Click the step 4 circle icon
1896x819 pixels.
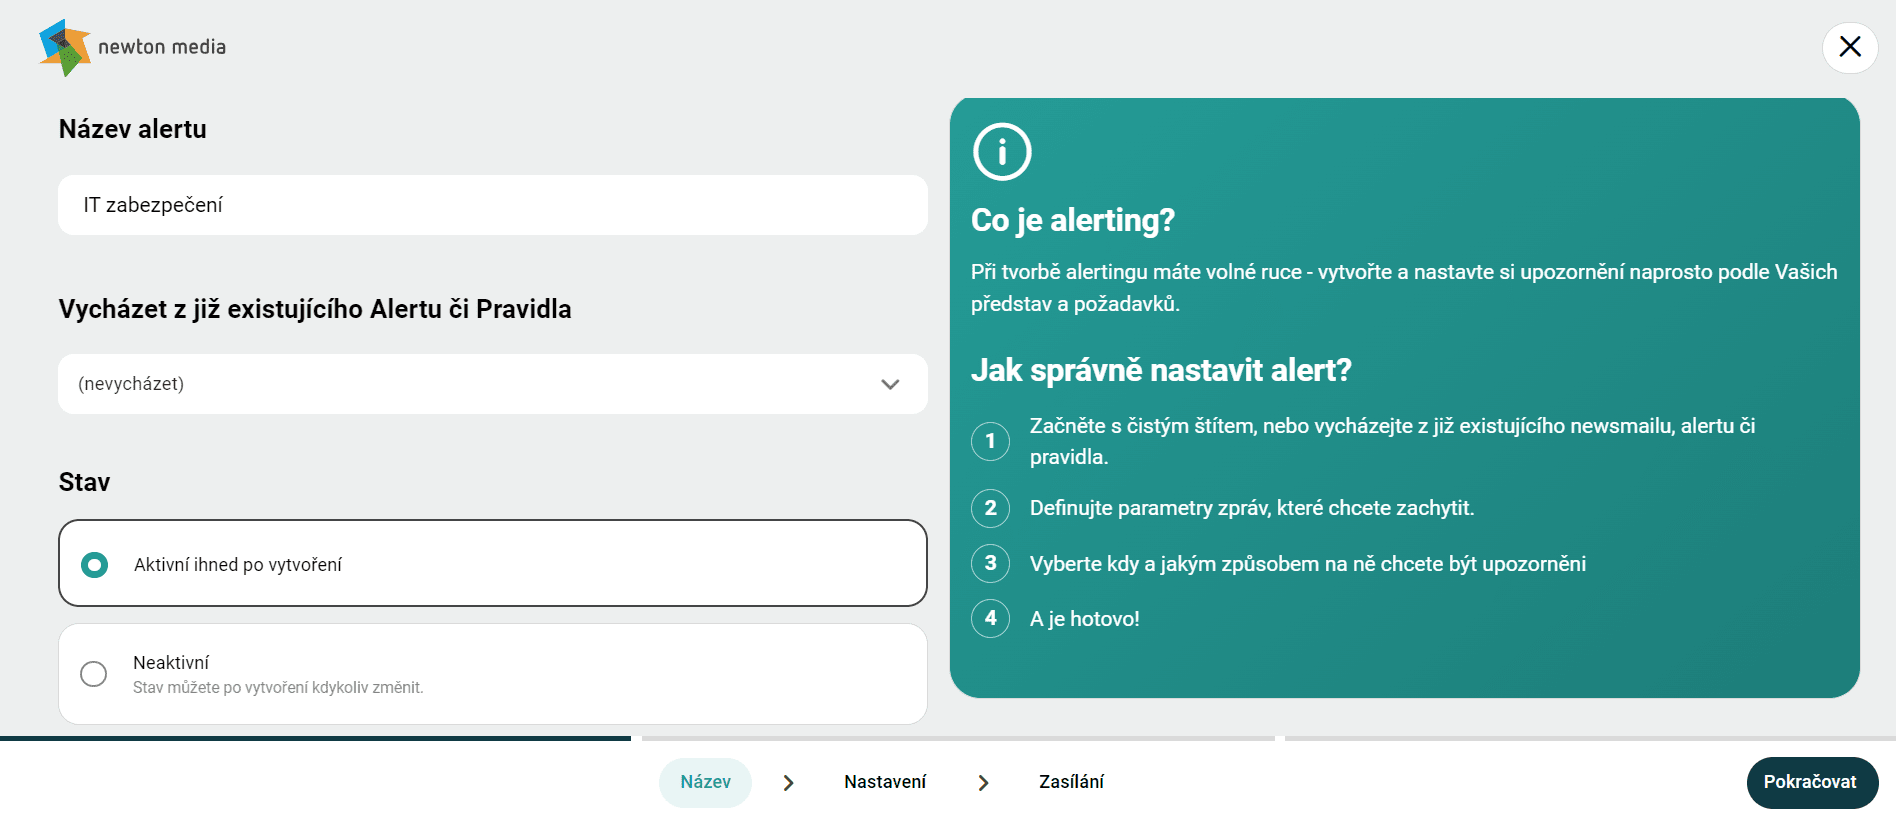990,618
